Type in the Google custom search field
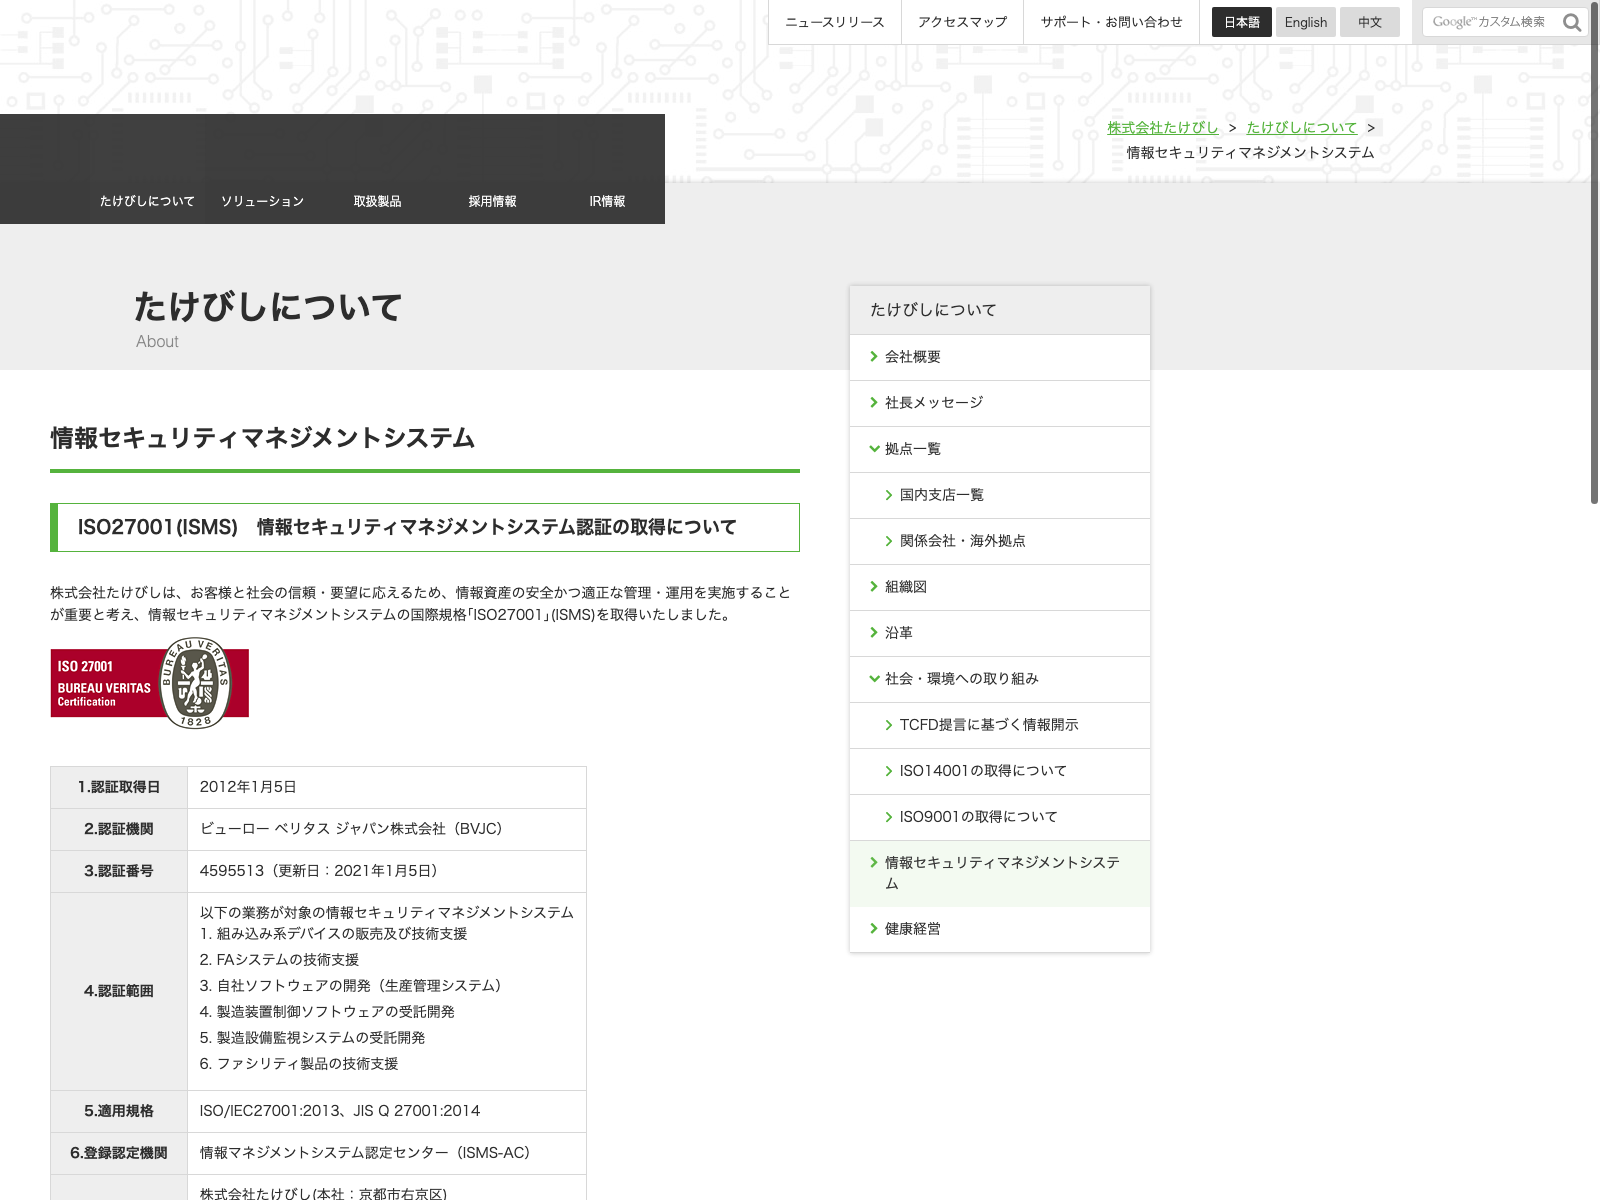The width and height of the screenshot is (1600, 1200). (1488, 22)
